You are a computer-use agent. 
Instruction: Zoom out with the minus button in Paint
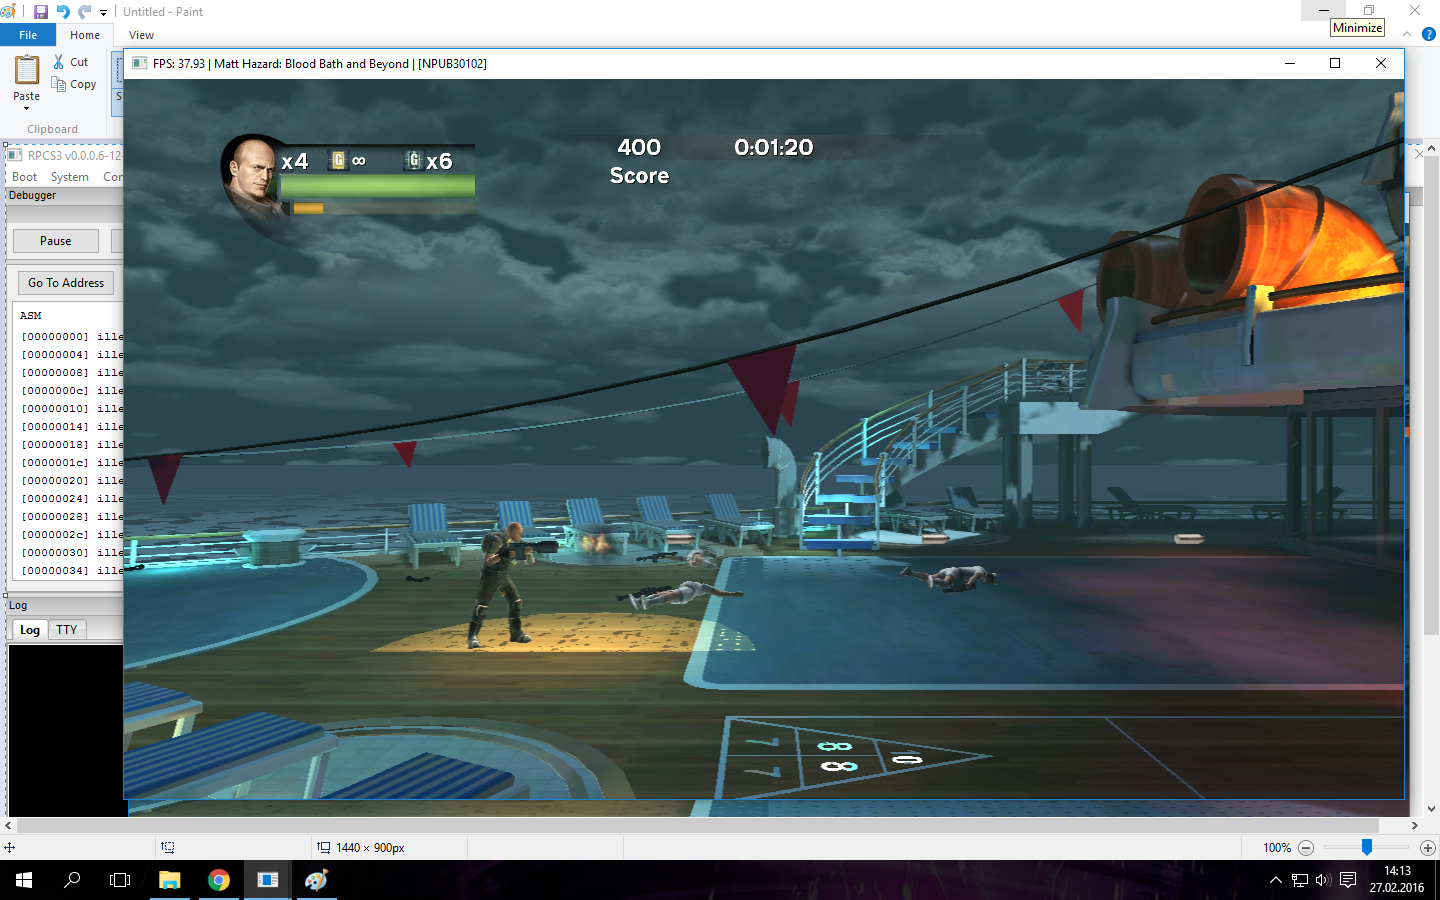click(x=1306, y=848)
